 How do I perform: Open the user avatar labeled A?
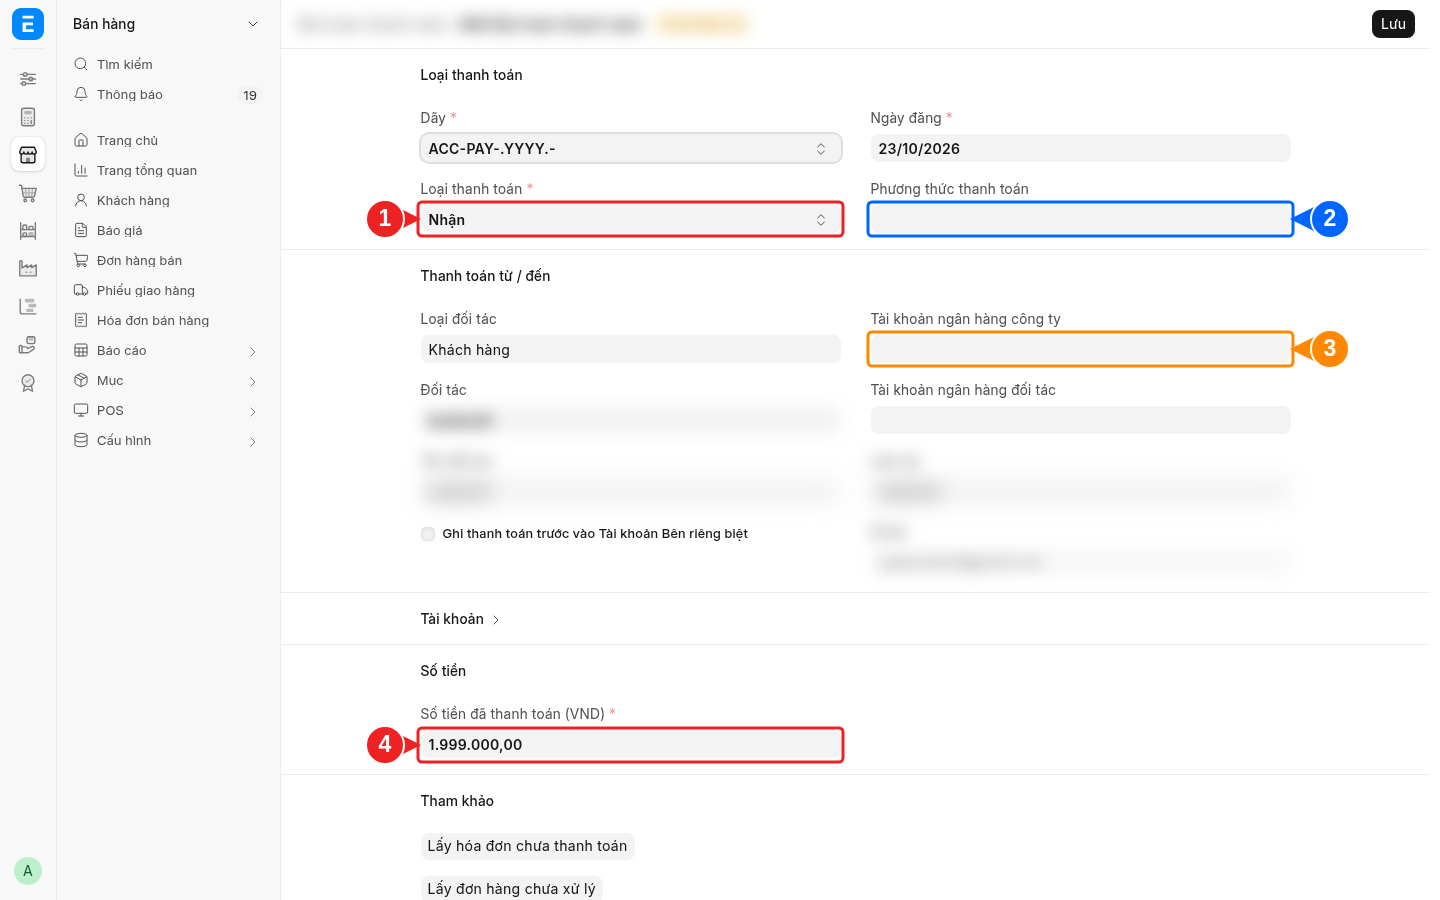pyautogui.click(x=28, y=871)
